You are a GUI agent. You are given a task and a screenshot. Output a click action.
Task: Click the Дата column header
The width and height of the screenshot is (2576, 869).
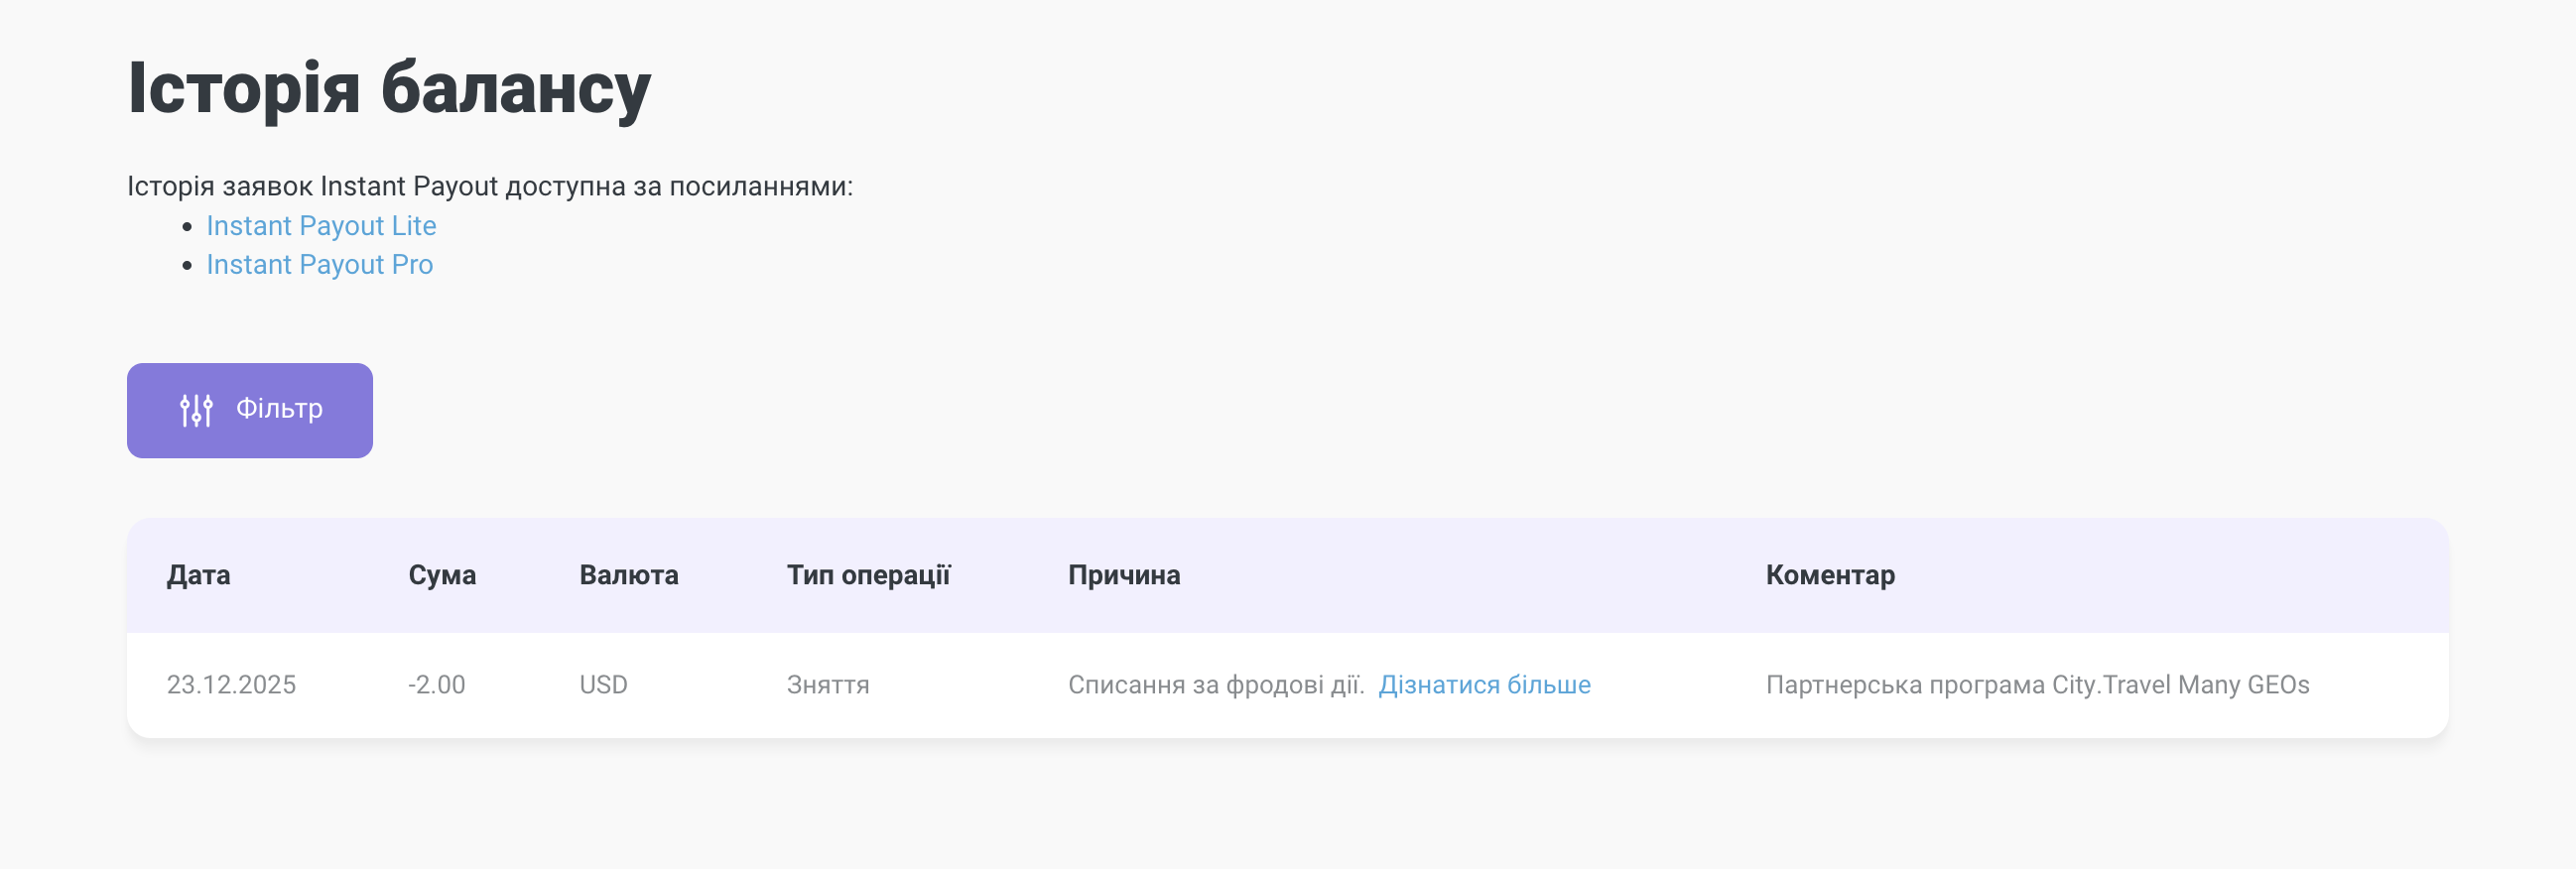(x=198, y=575)
